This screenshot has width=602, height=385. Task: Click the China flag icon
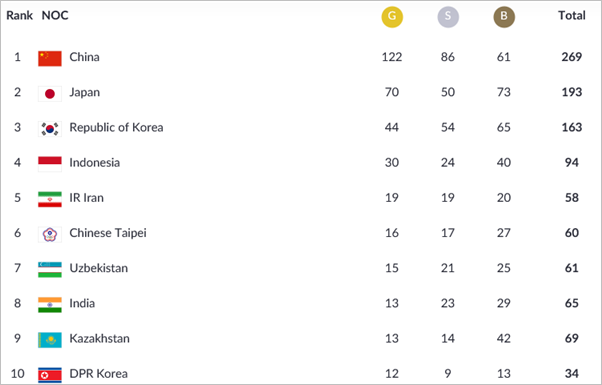pos(50,58)
